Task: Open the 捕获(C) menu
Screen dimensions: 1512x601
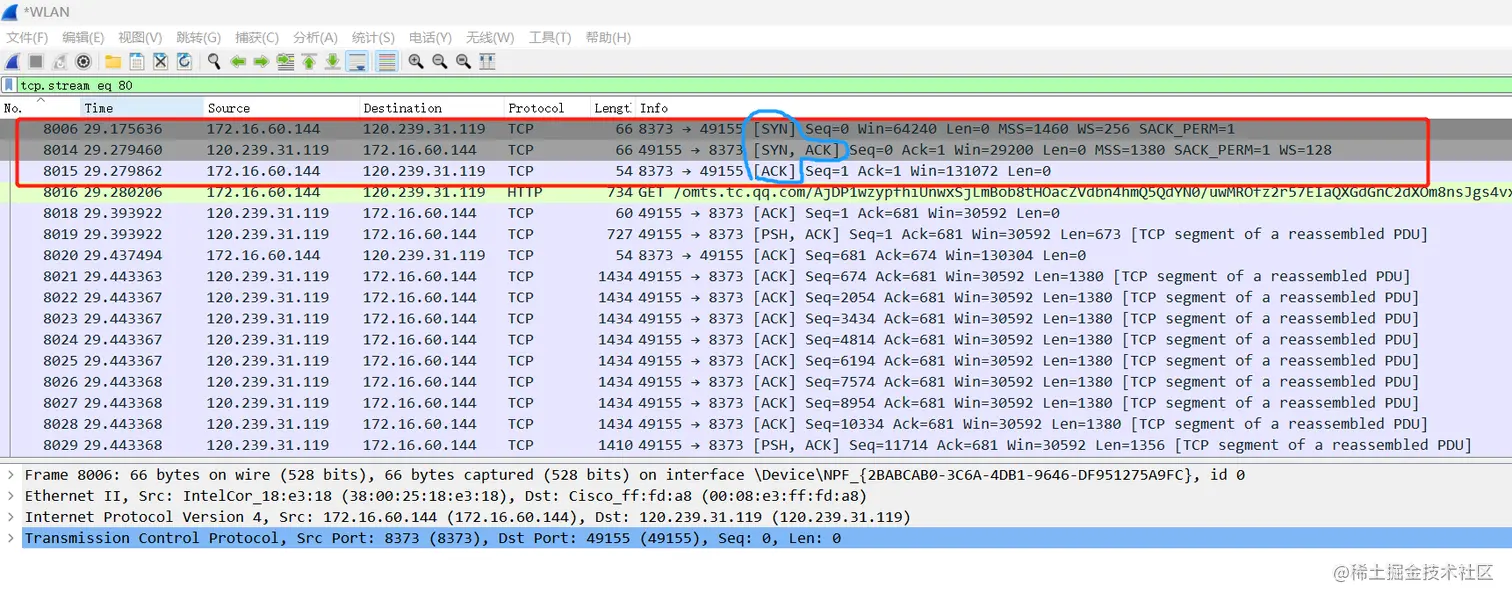Action: click(x=257, y=37)
